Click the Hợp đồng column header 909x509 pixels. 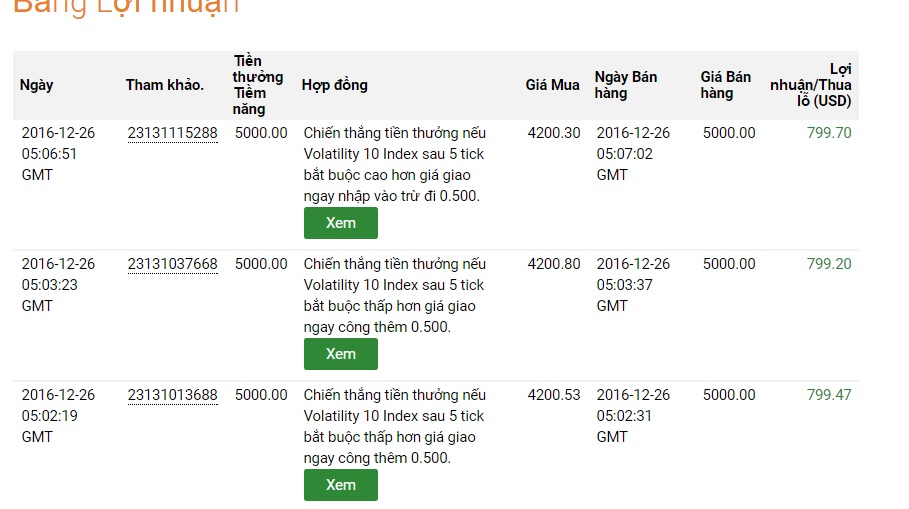335,85
